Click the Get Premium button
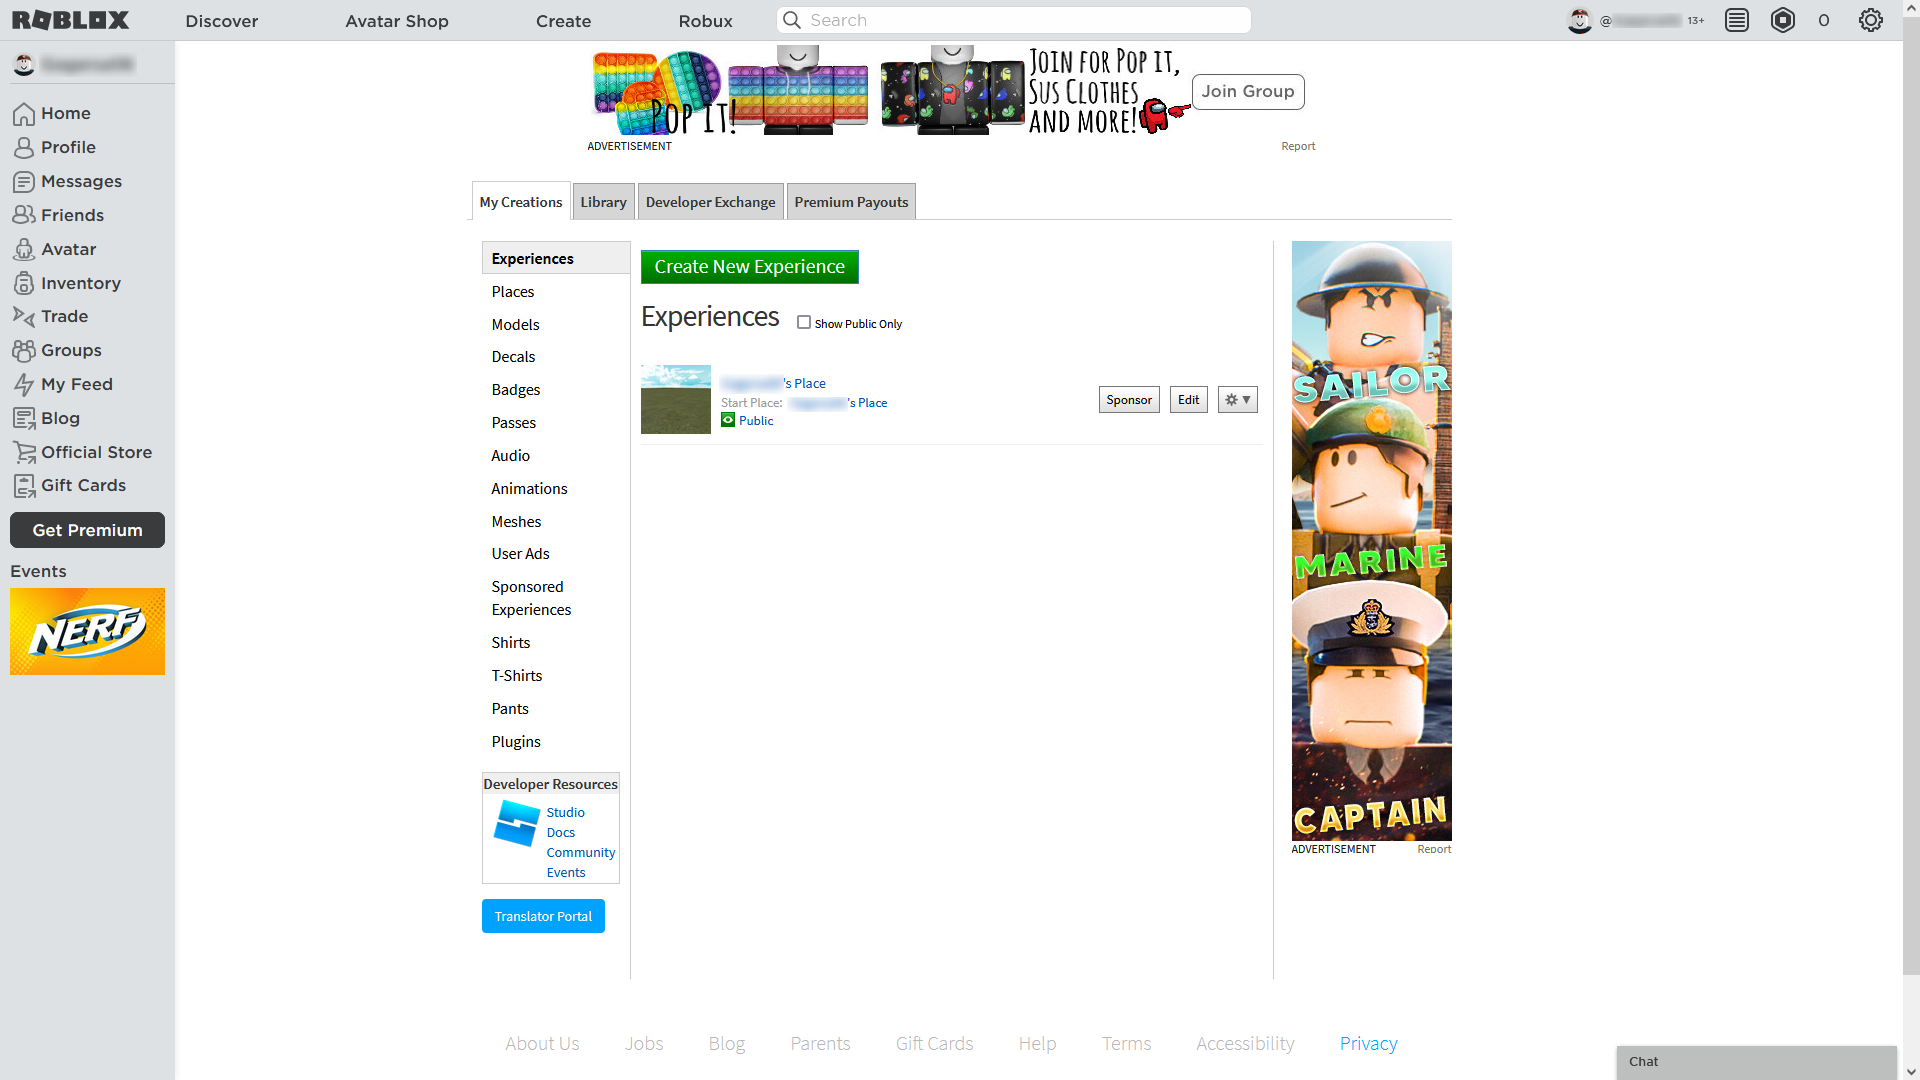 pyautogui.click(x=87, y=530)
